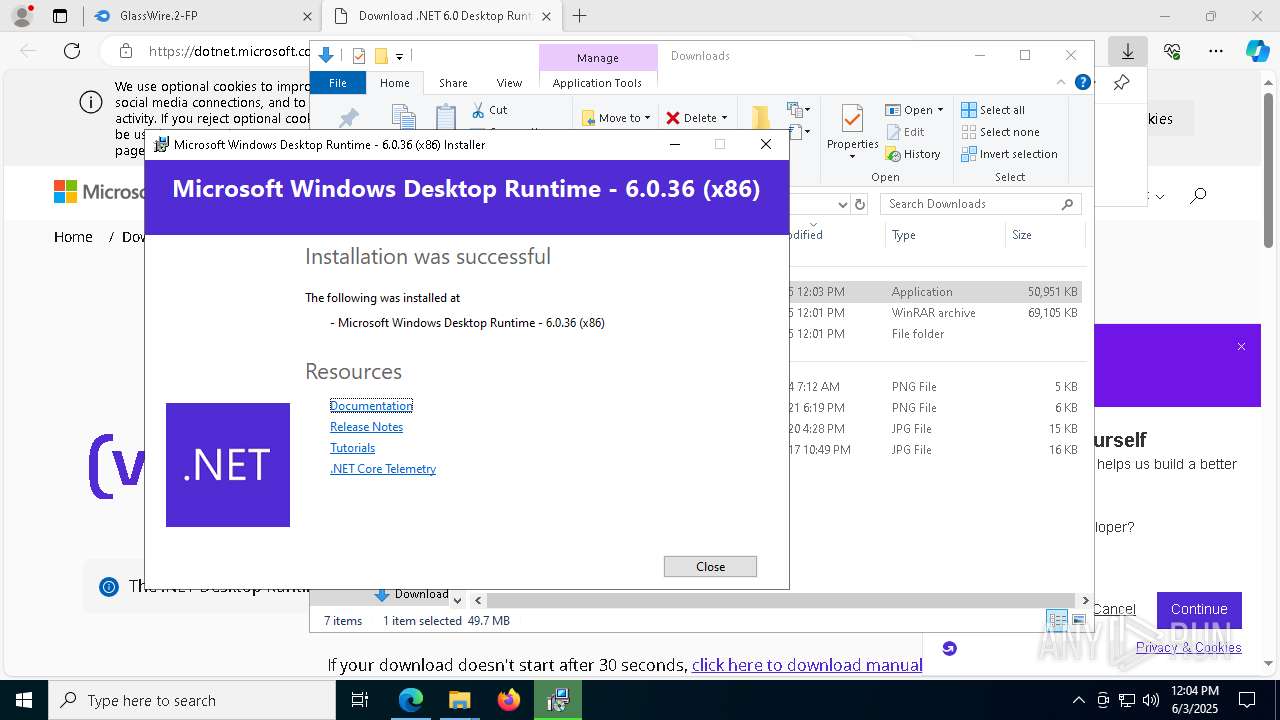The height and width of the screenshot is (720, 1280).
Task: Click the Properties checkmark icon
Action: click(x=852, y=119)
